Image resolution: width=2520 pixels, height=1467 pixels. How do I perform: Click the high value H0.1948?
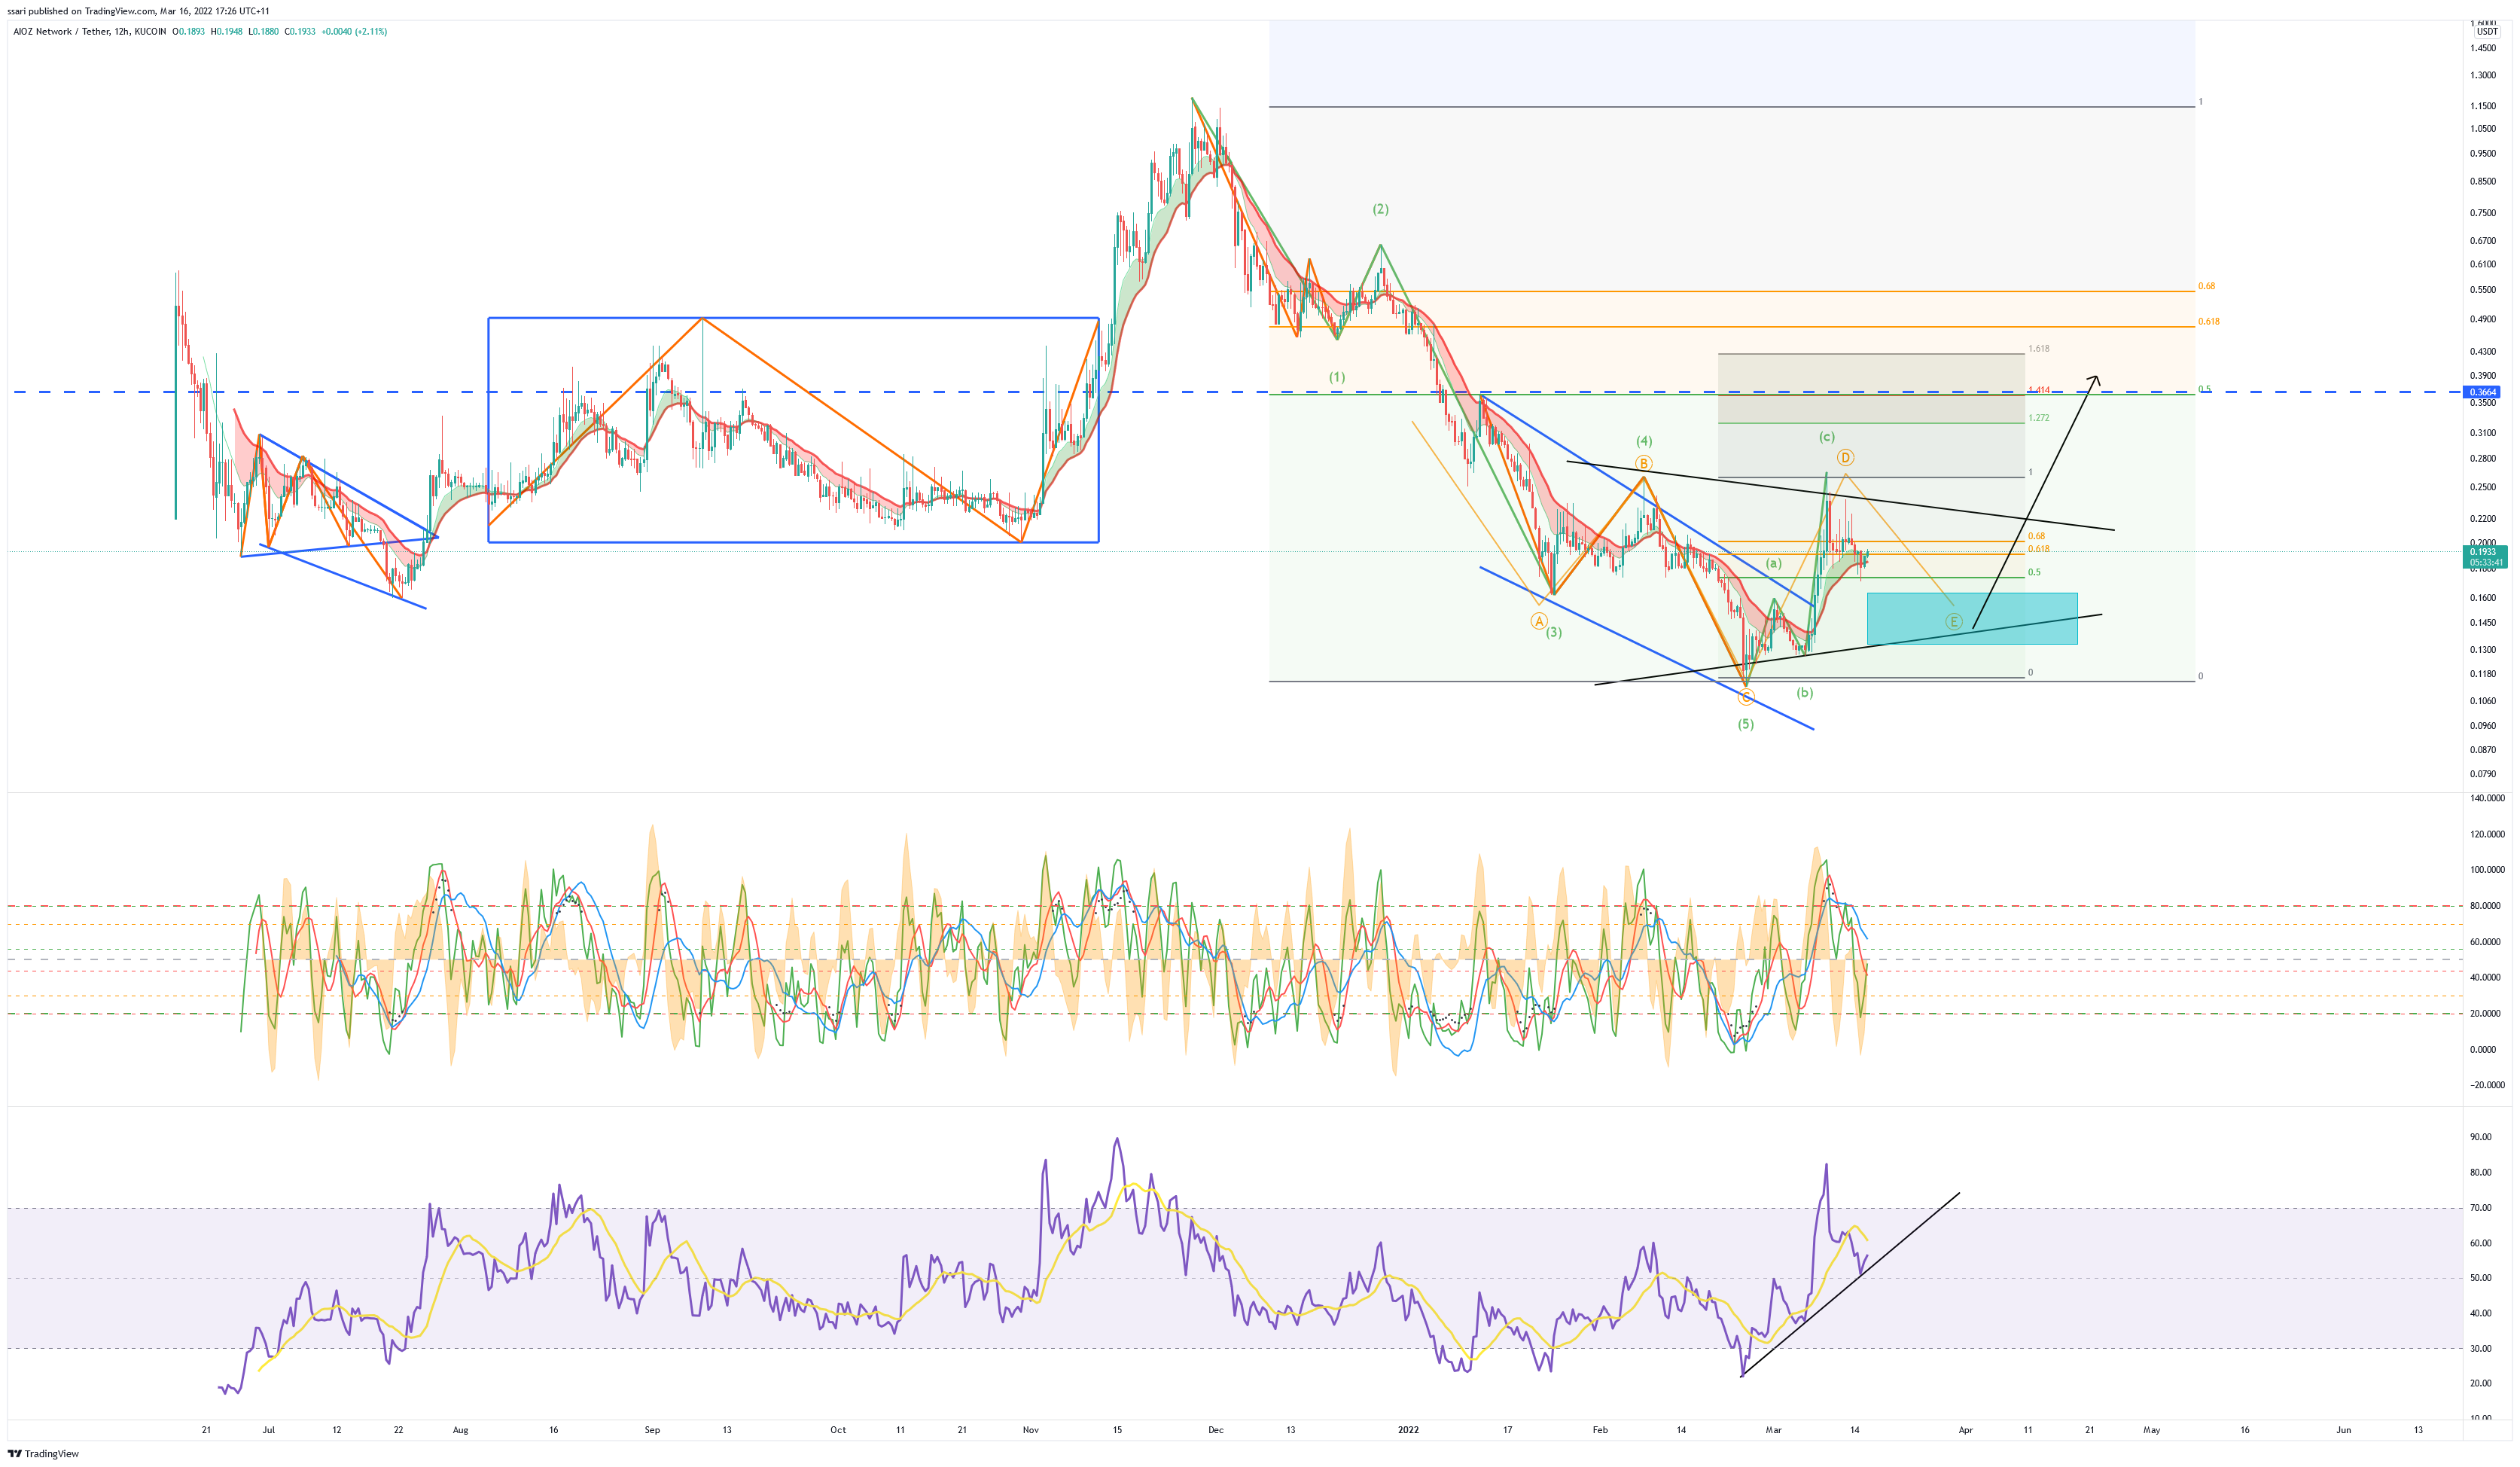pyautogui.click(x=226, y=32)
